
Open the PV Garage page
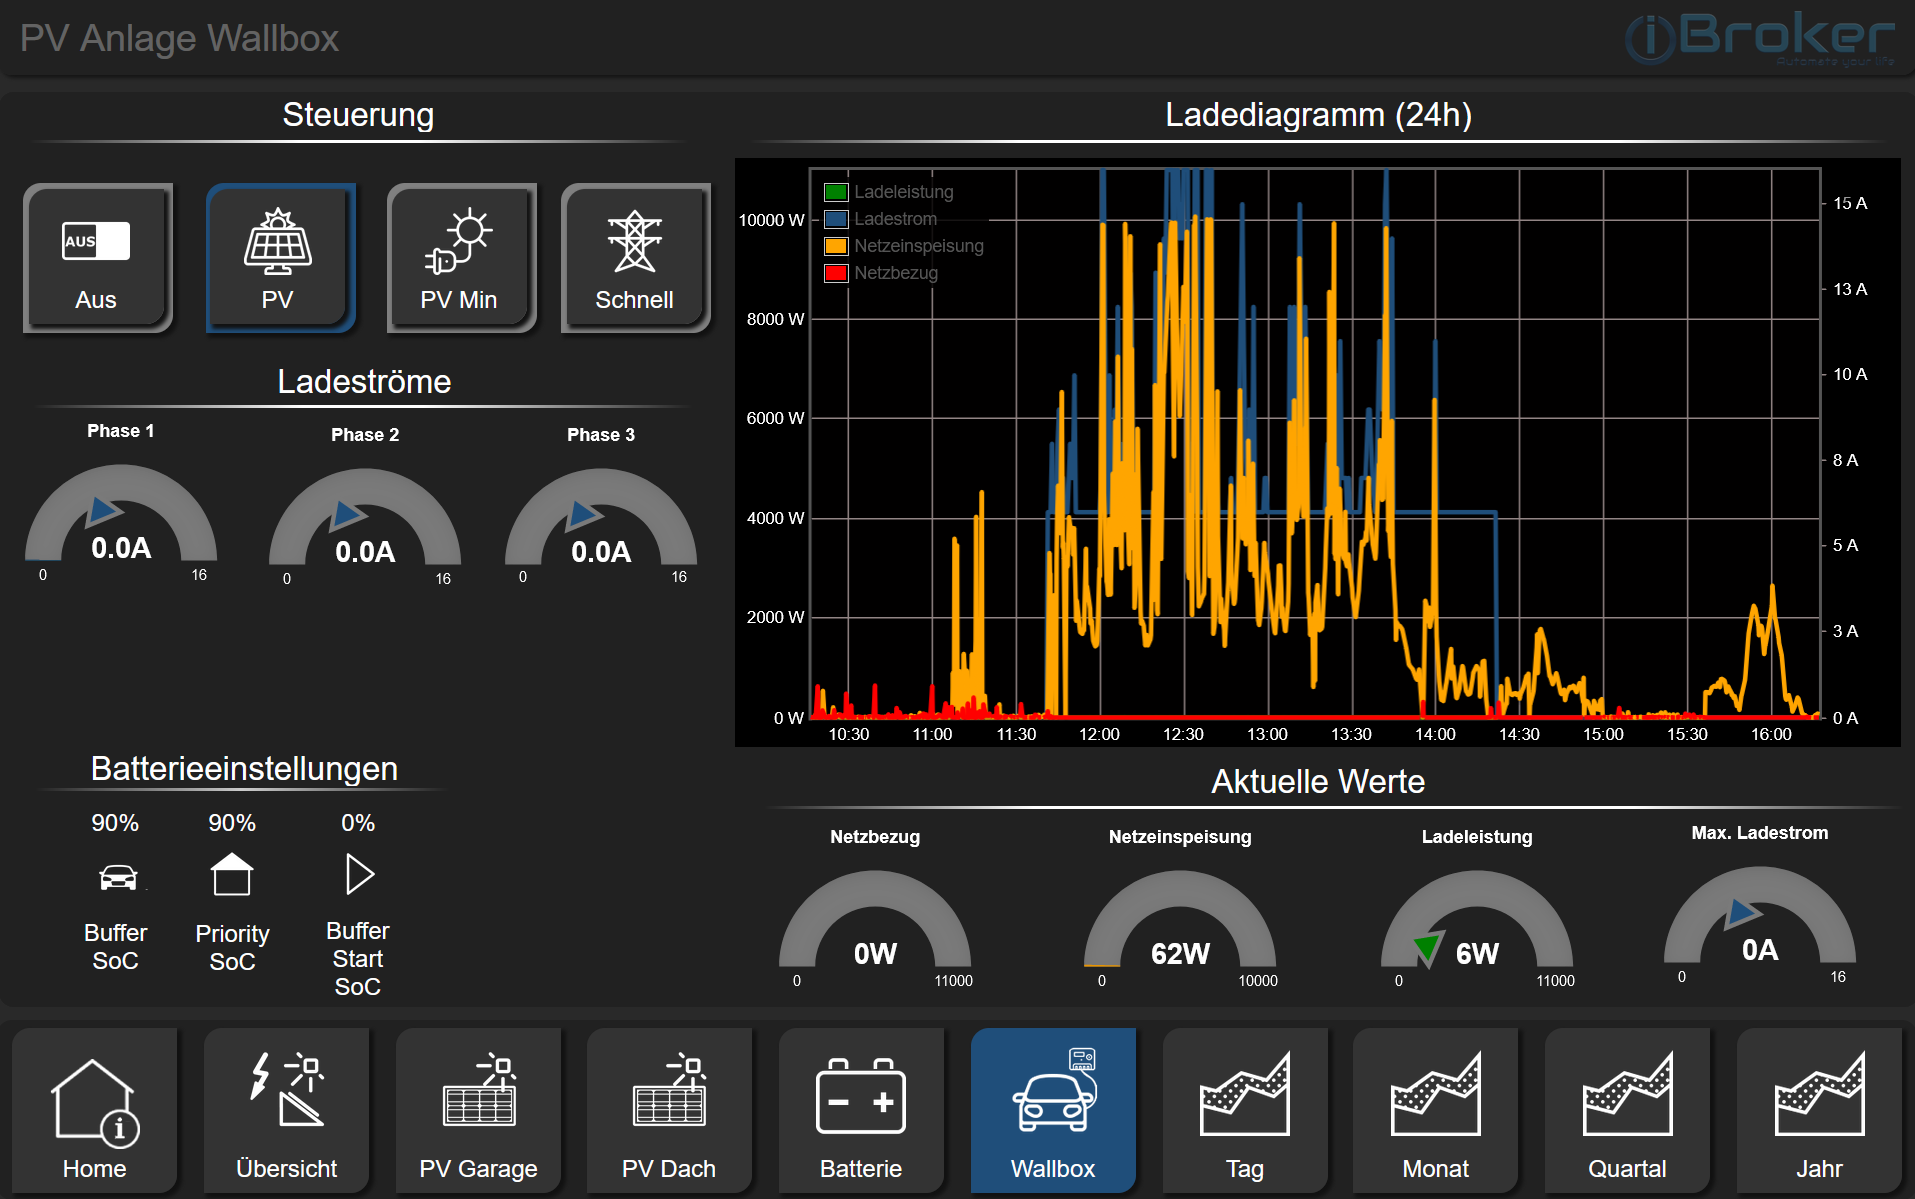(x=479, y=1111)
